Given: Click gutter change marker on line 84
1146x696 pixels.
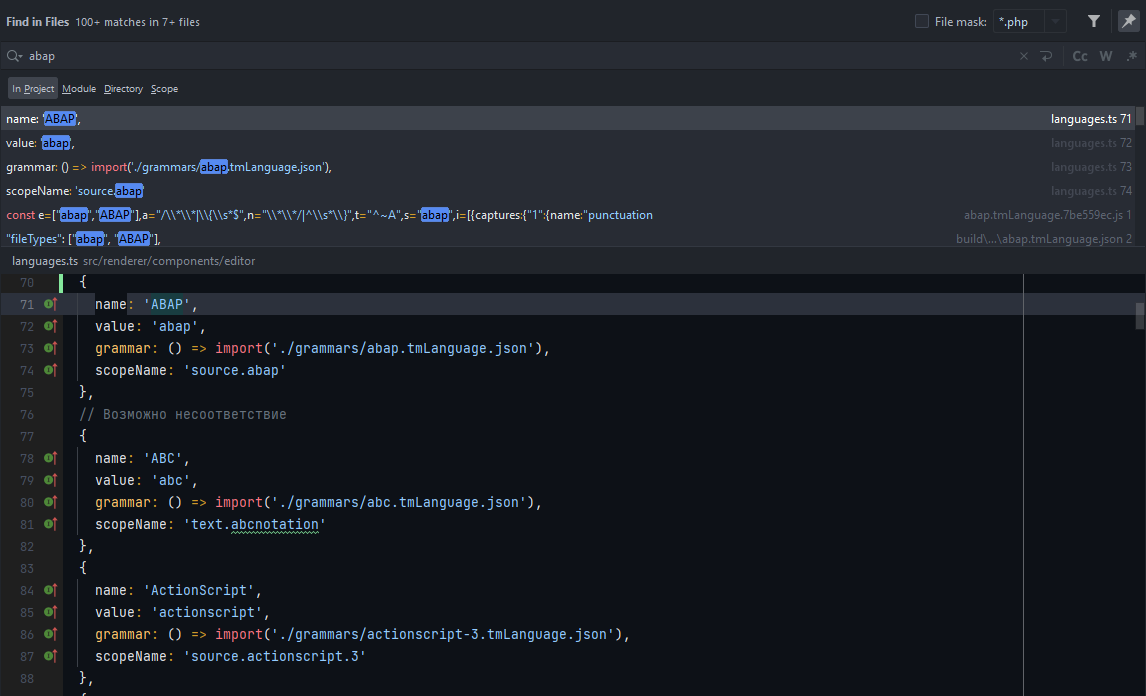Looking at the screenshot, I should tap(50, 590).
